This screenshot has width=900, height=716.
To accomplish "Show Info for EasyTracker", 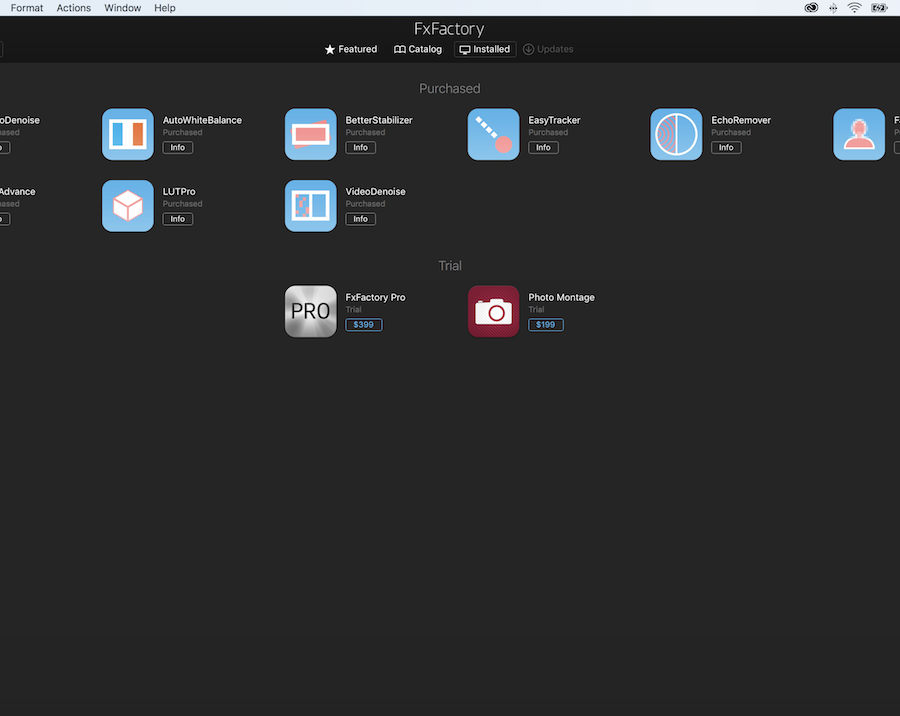I will (x=543, y=148).
